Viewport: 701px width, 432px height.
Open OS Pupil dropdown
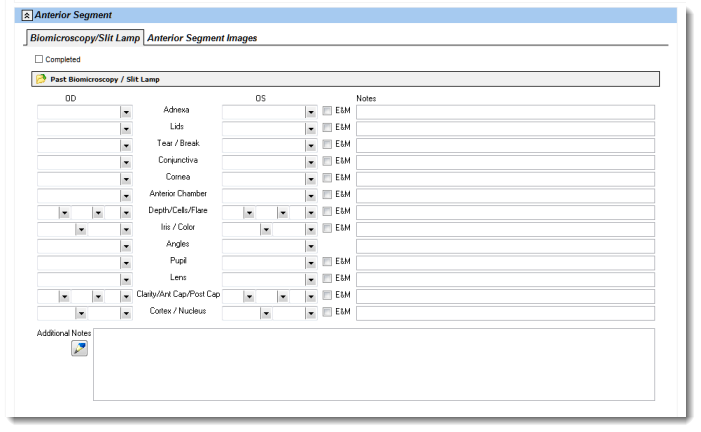tap(311, 263)
